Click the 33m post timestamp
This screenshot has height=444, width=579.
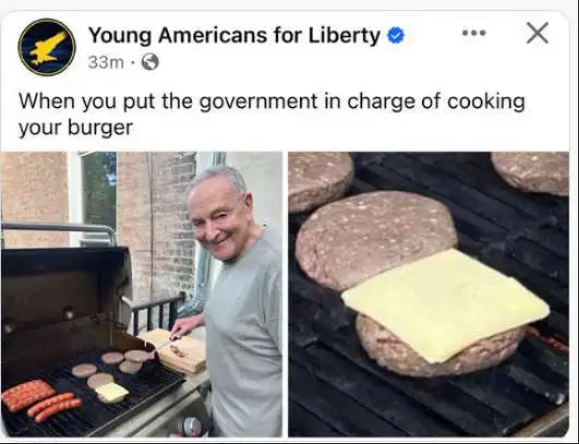click(x=106, y=62)
